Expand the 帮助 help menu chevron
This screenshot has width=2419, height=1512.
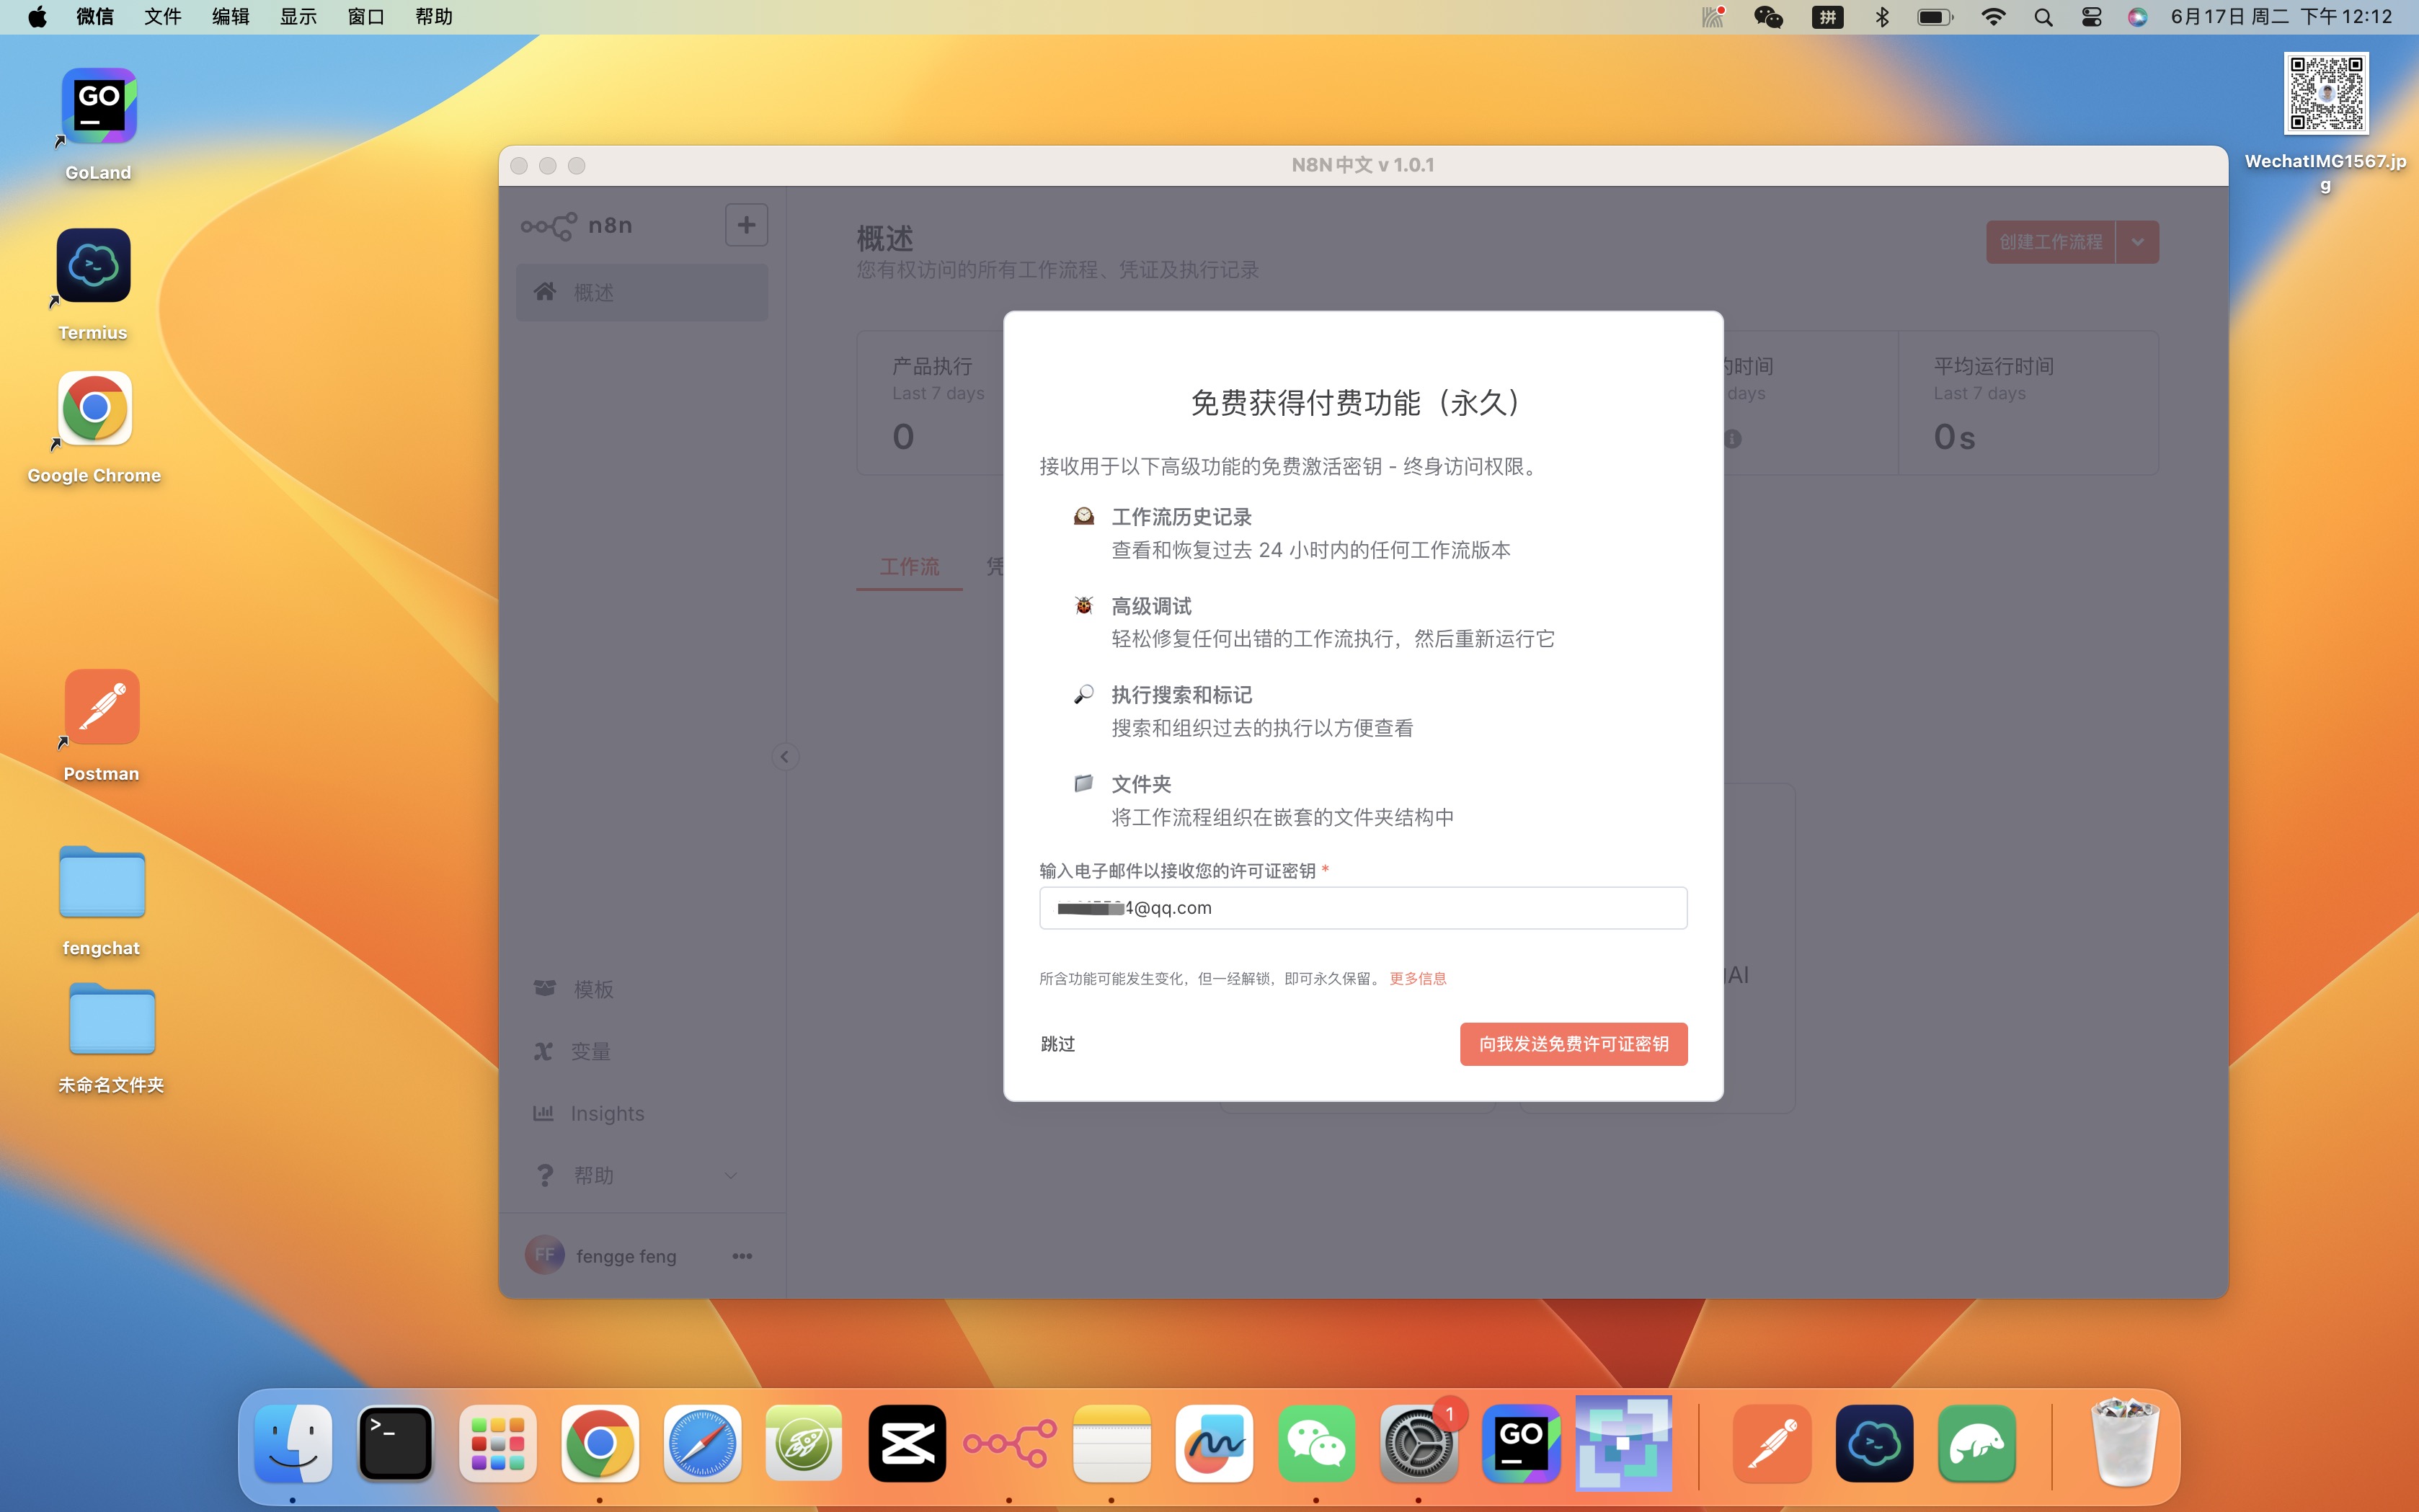point(731,1175)
